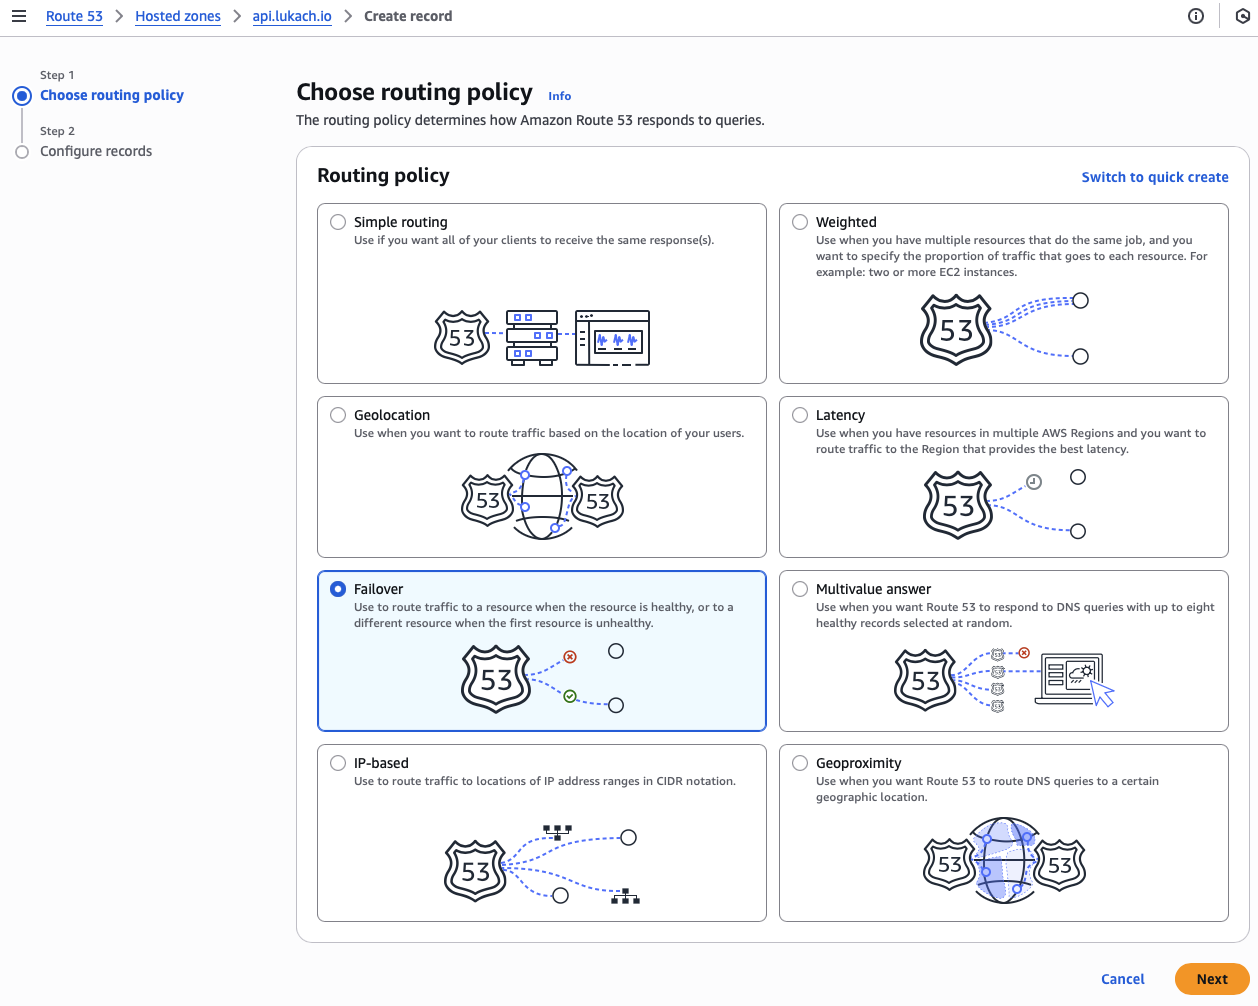Click Switch to quick create
The width and height of the screenshot is (1258, 1006).
1154,177
